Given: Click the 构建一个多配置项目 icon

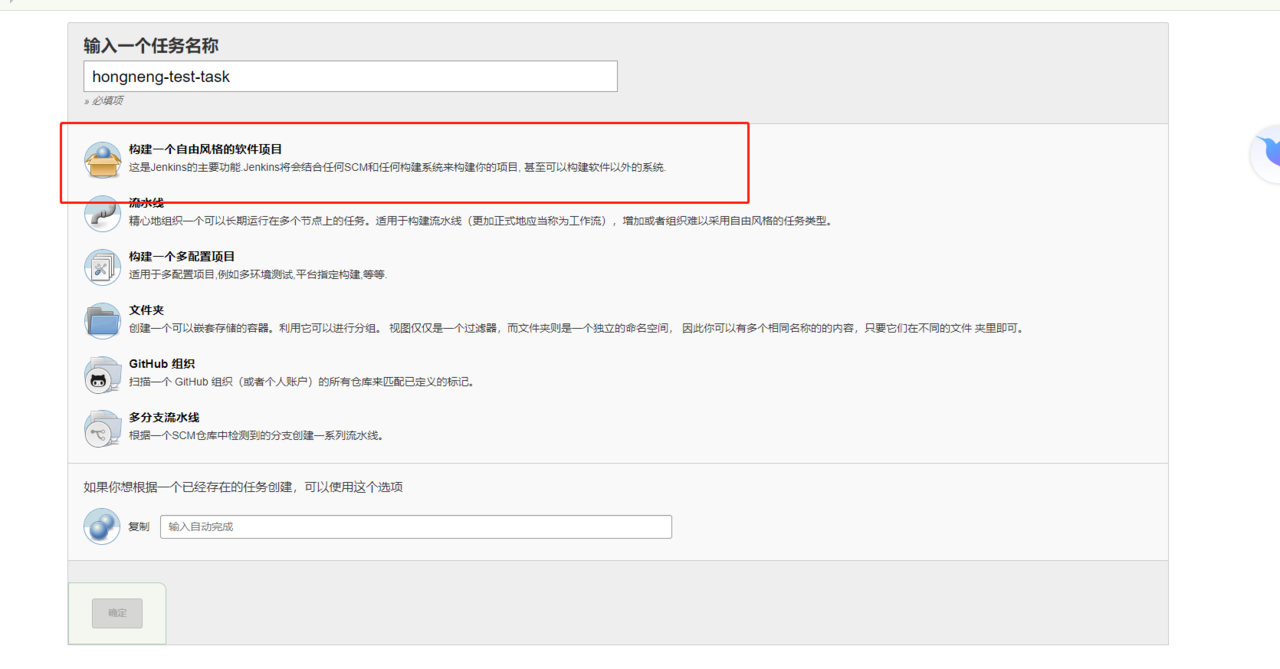Looking at the screenshot, I should [102, 267].
